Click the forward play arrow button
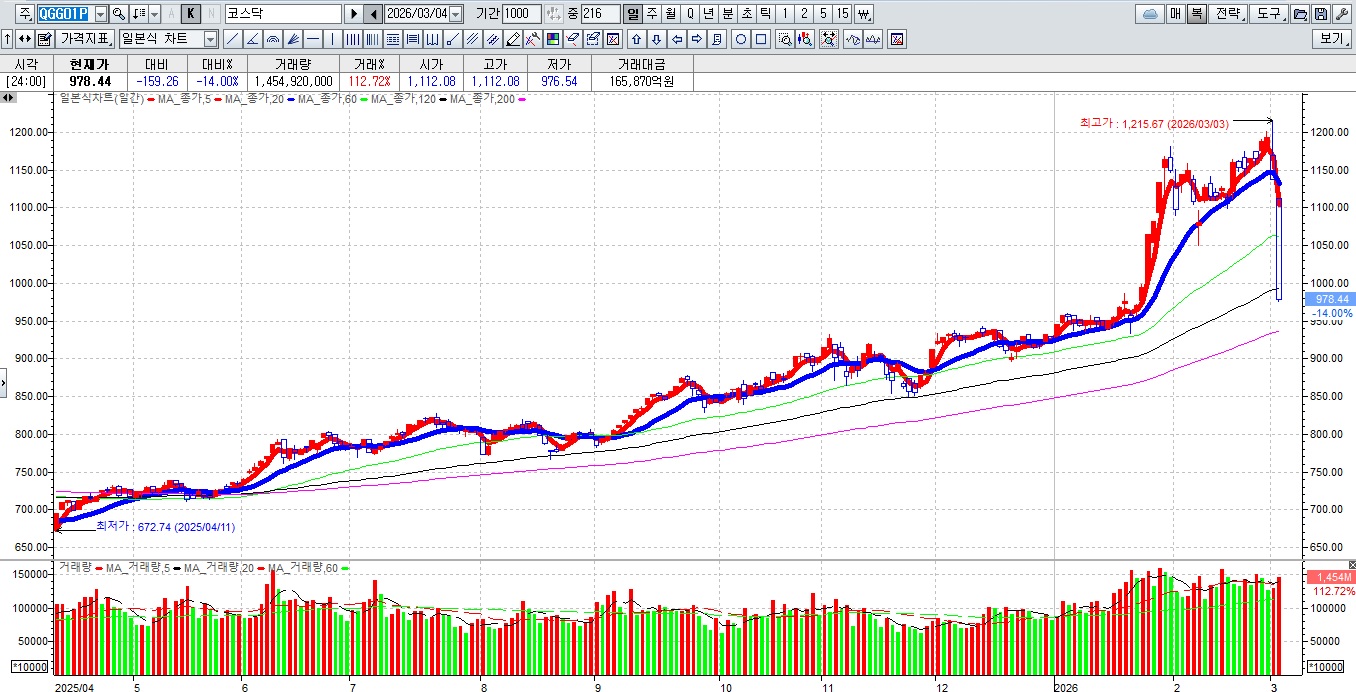The height and width of the screenshot is (692, 1356). 353,14
